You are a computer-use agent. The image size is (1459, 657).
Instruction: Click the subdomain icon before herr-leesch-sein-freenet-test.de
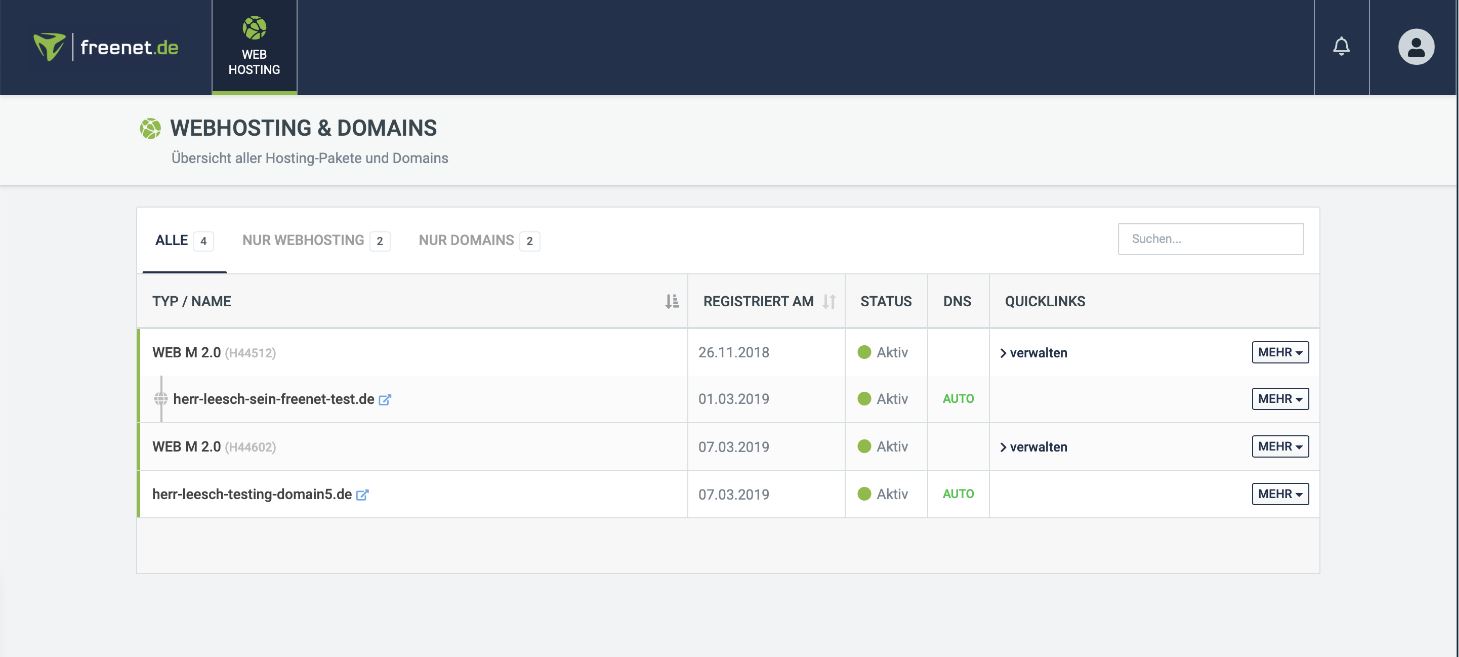click(x=161, y=398)
